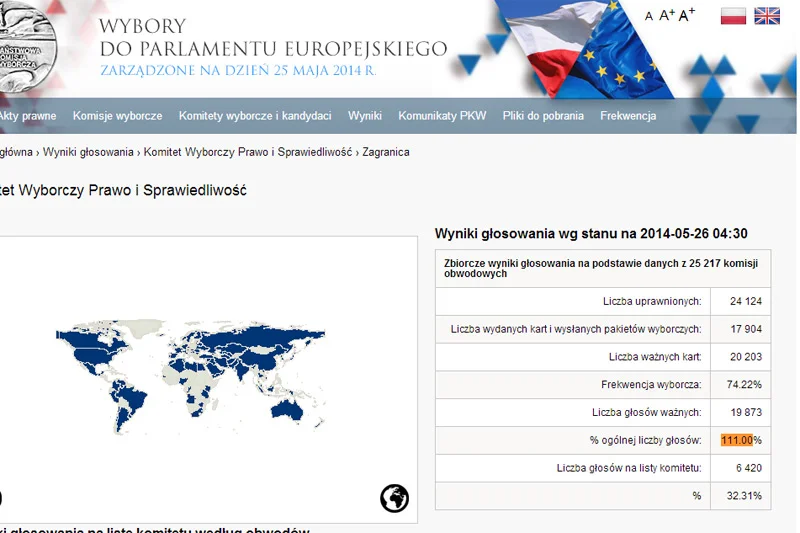Click the Zagranica breadcrumb
This screenshot has width=800, height=533.
[x=386, y=152]
